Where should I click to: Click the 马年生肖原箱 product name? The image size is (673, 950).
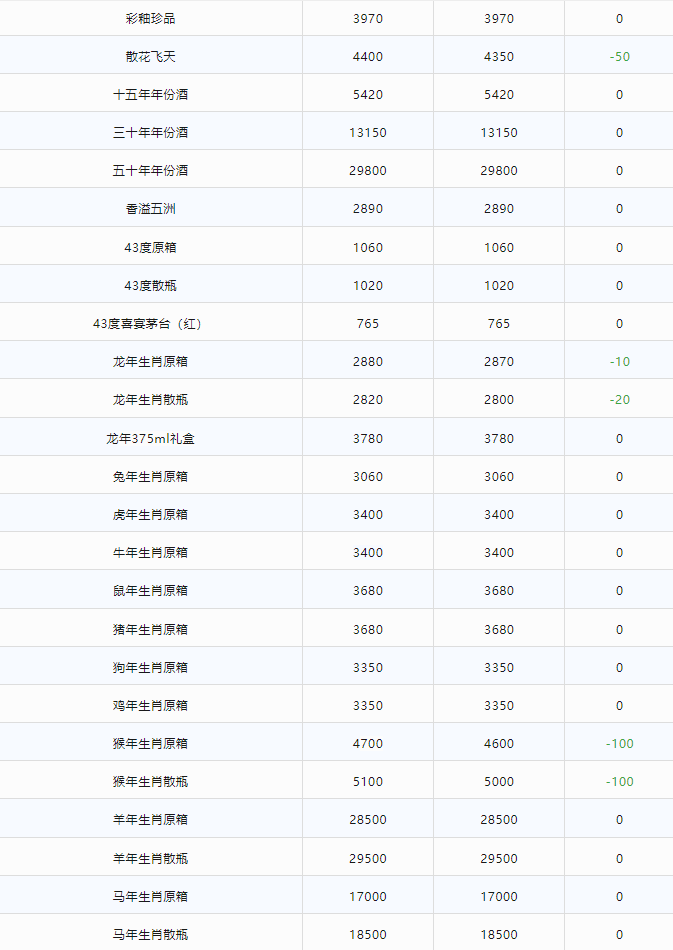coord(150,897)
